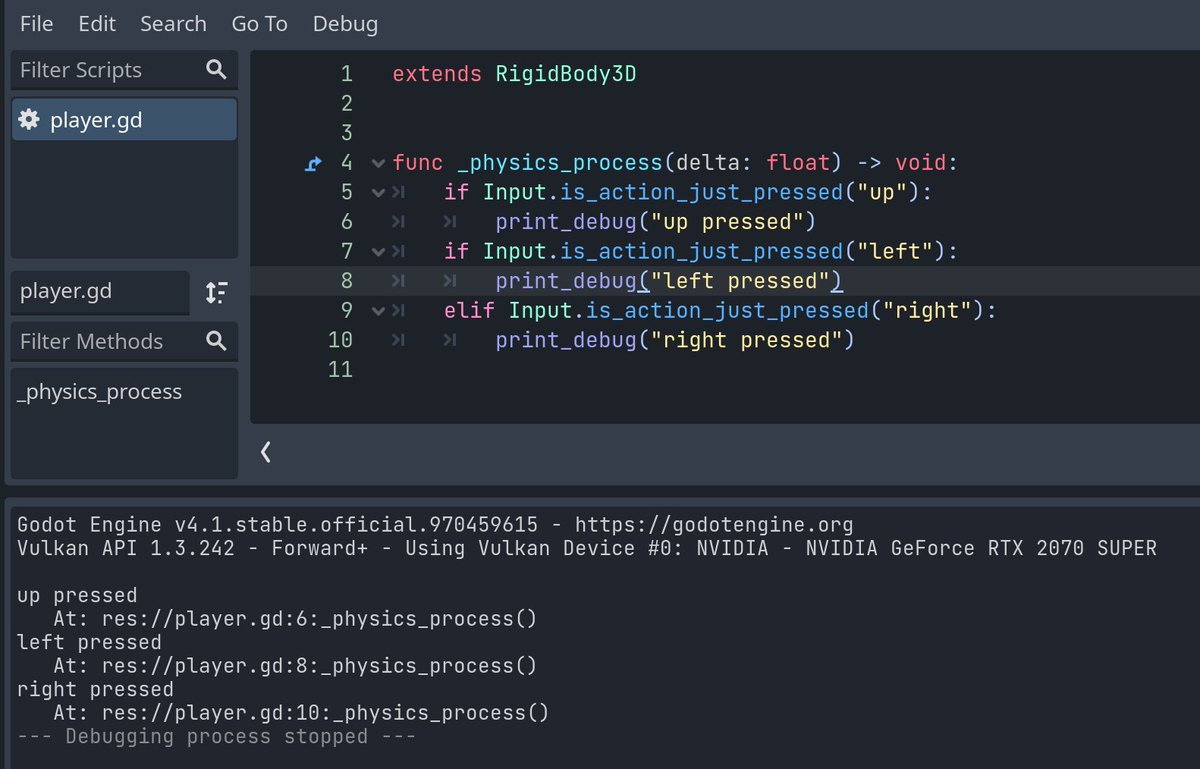
Task: Select player.gd in the script list
Action: 124,120
